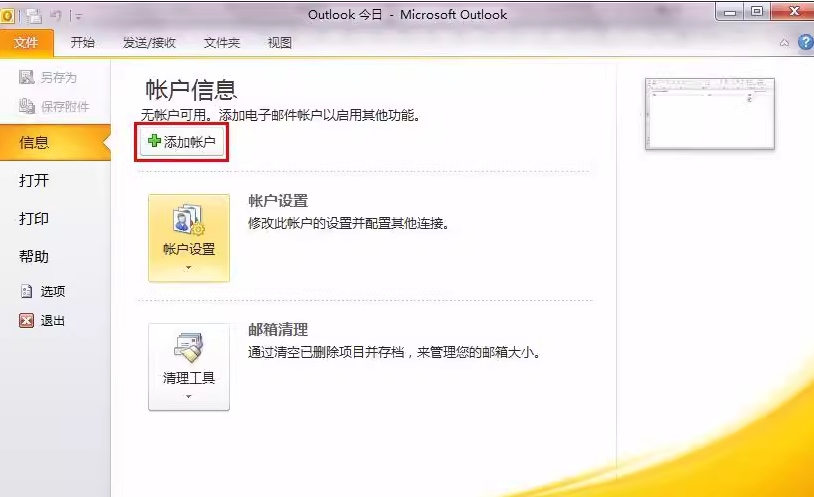This screenshot has width=814, height=497.
Task: Select 打印 (Print) from the backstage menu
Action: click(34, 219)
